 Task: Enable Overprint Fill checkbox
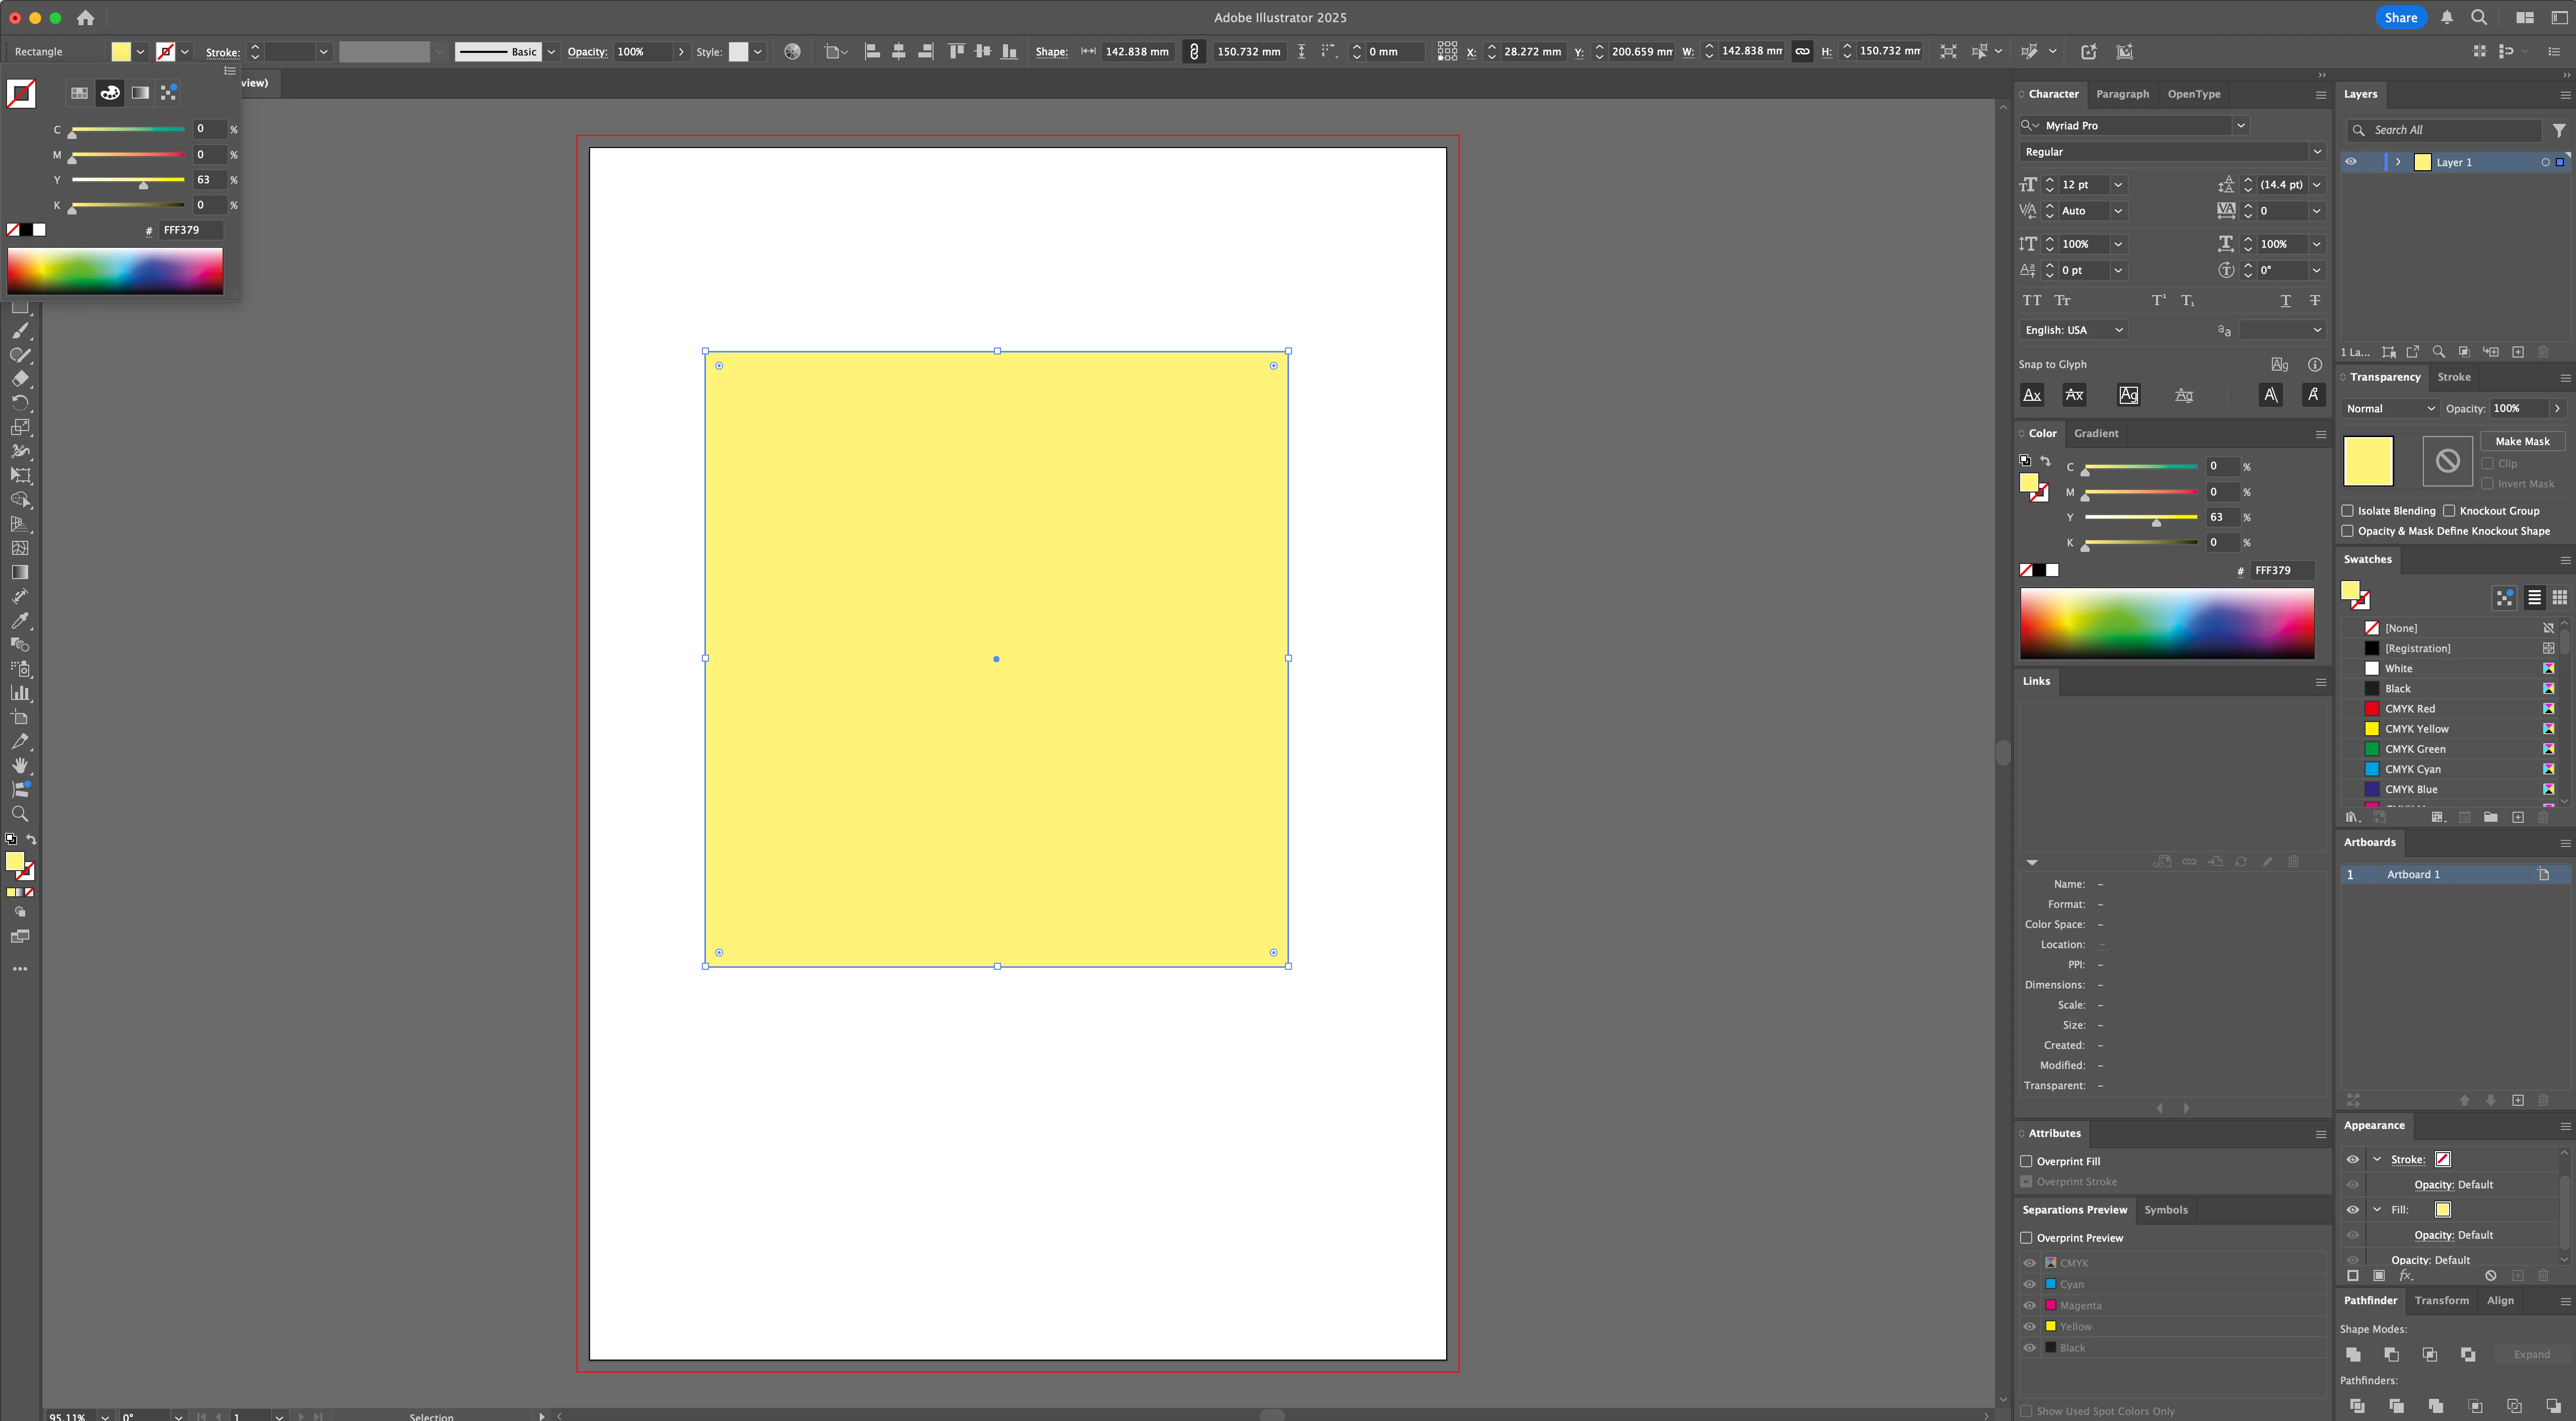coord(2026,1161)
